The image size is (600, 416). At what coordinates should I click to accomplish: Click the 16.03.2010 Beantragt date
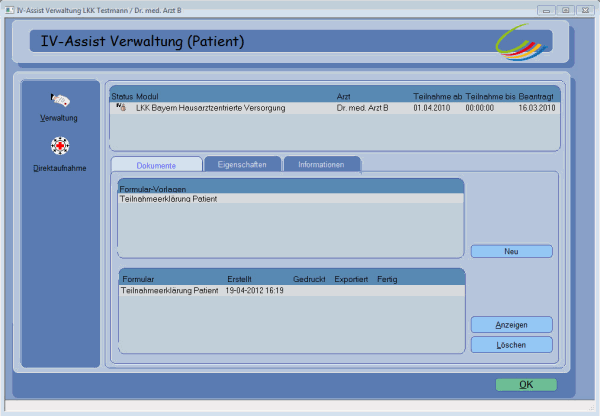coord(537,108)
